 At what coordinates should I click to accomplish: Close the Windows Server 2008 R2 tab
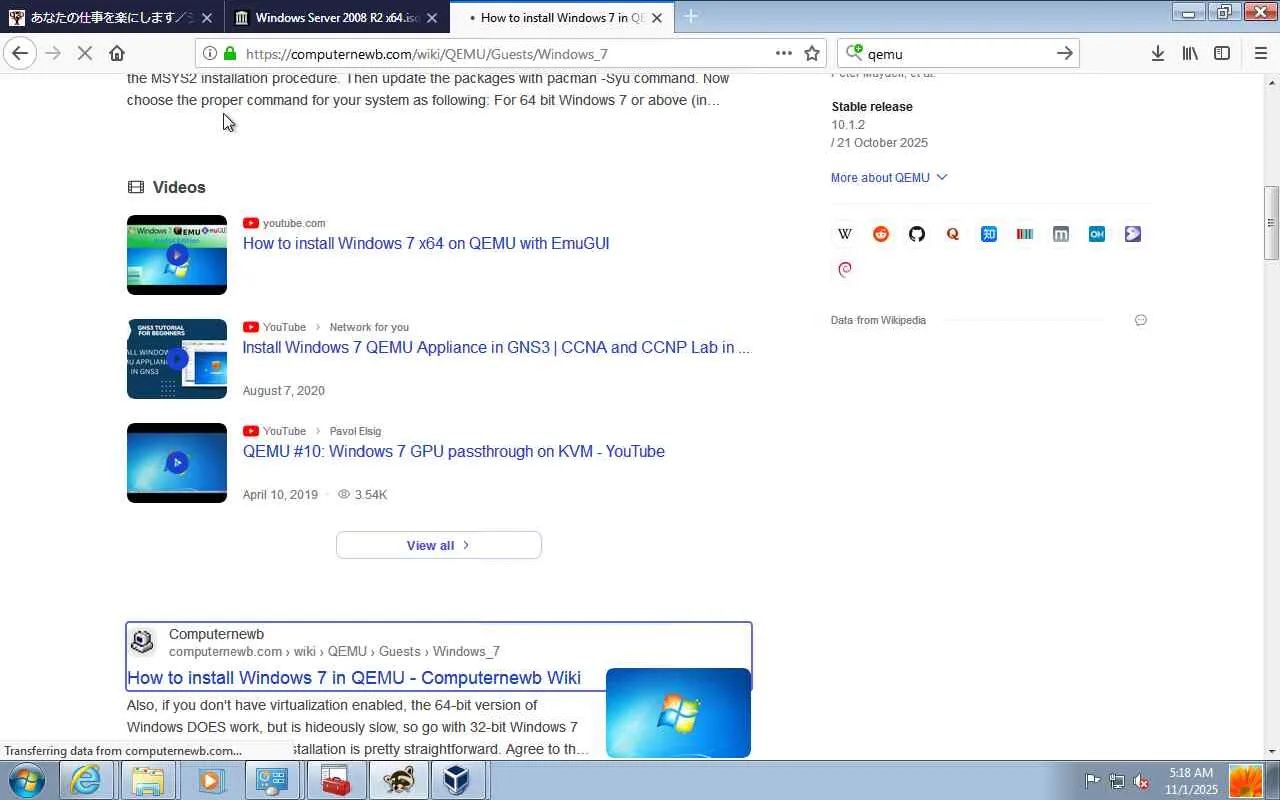pyautogui.click(x=431, y=18)
